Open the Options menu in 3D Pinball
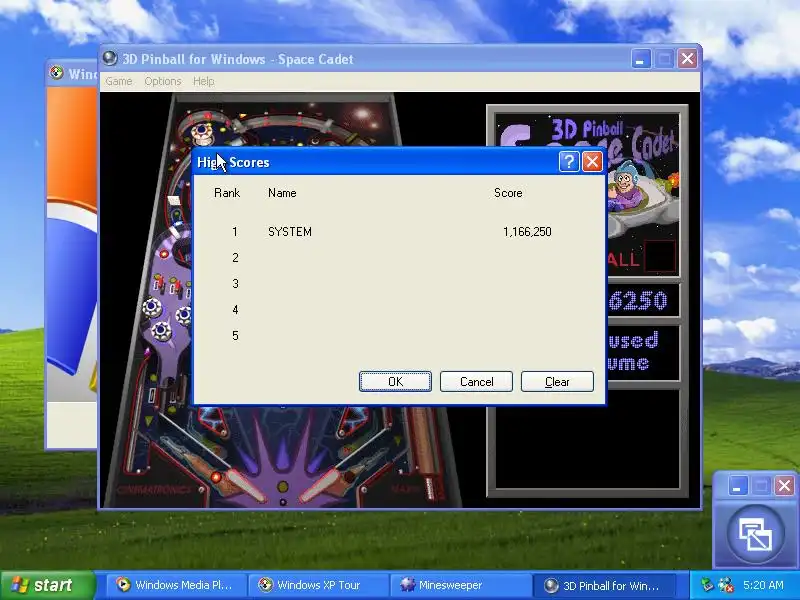This screenshot has width=800, height=600. click(163, 81)
